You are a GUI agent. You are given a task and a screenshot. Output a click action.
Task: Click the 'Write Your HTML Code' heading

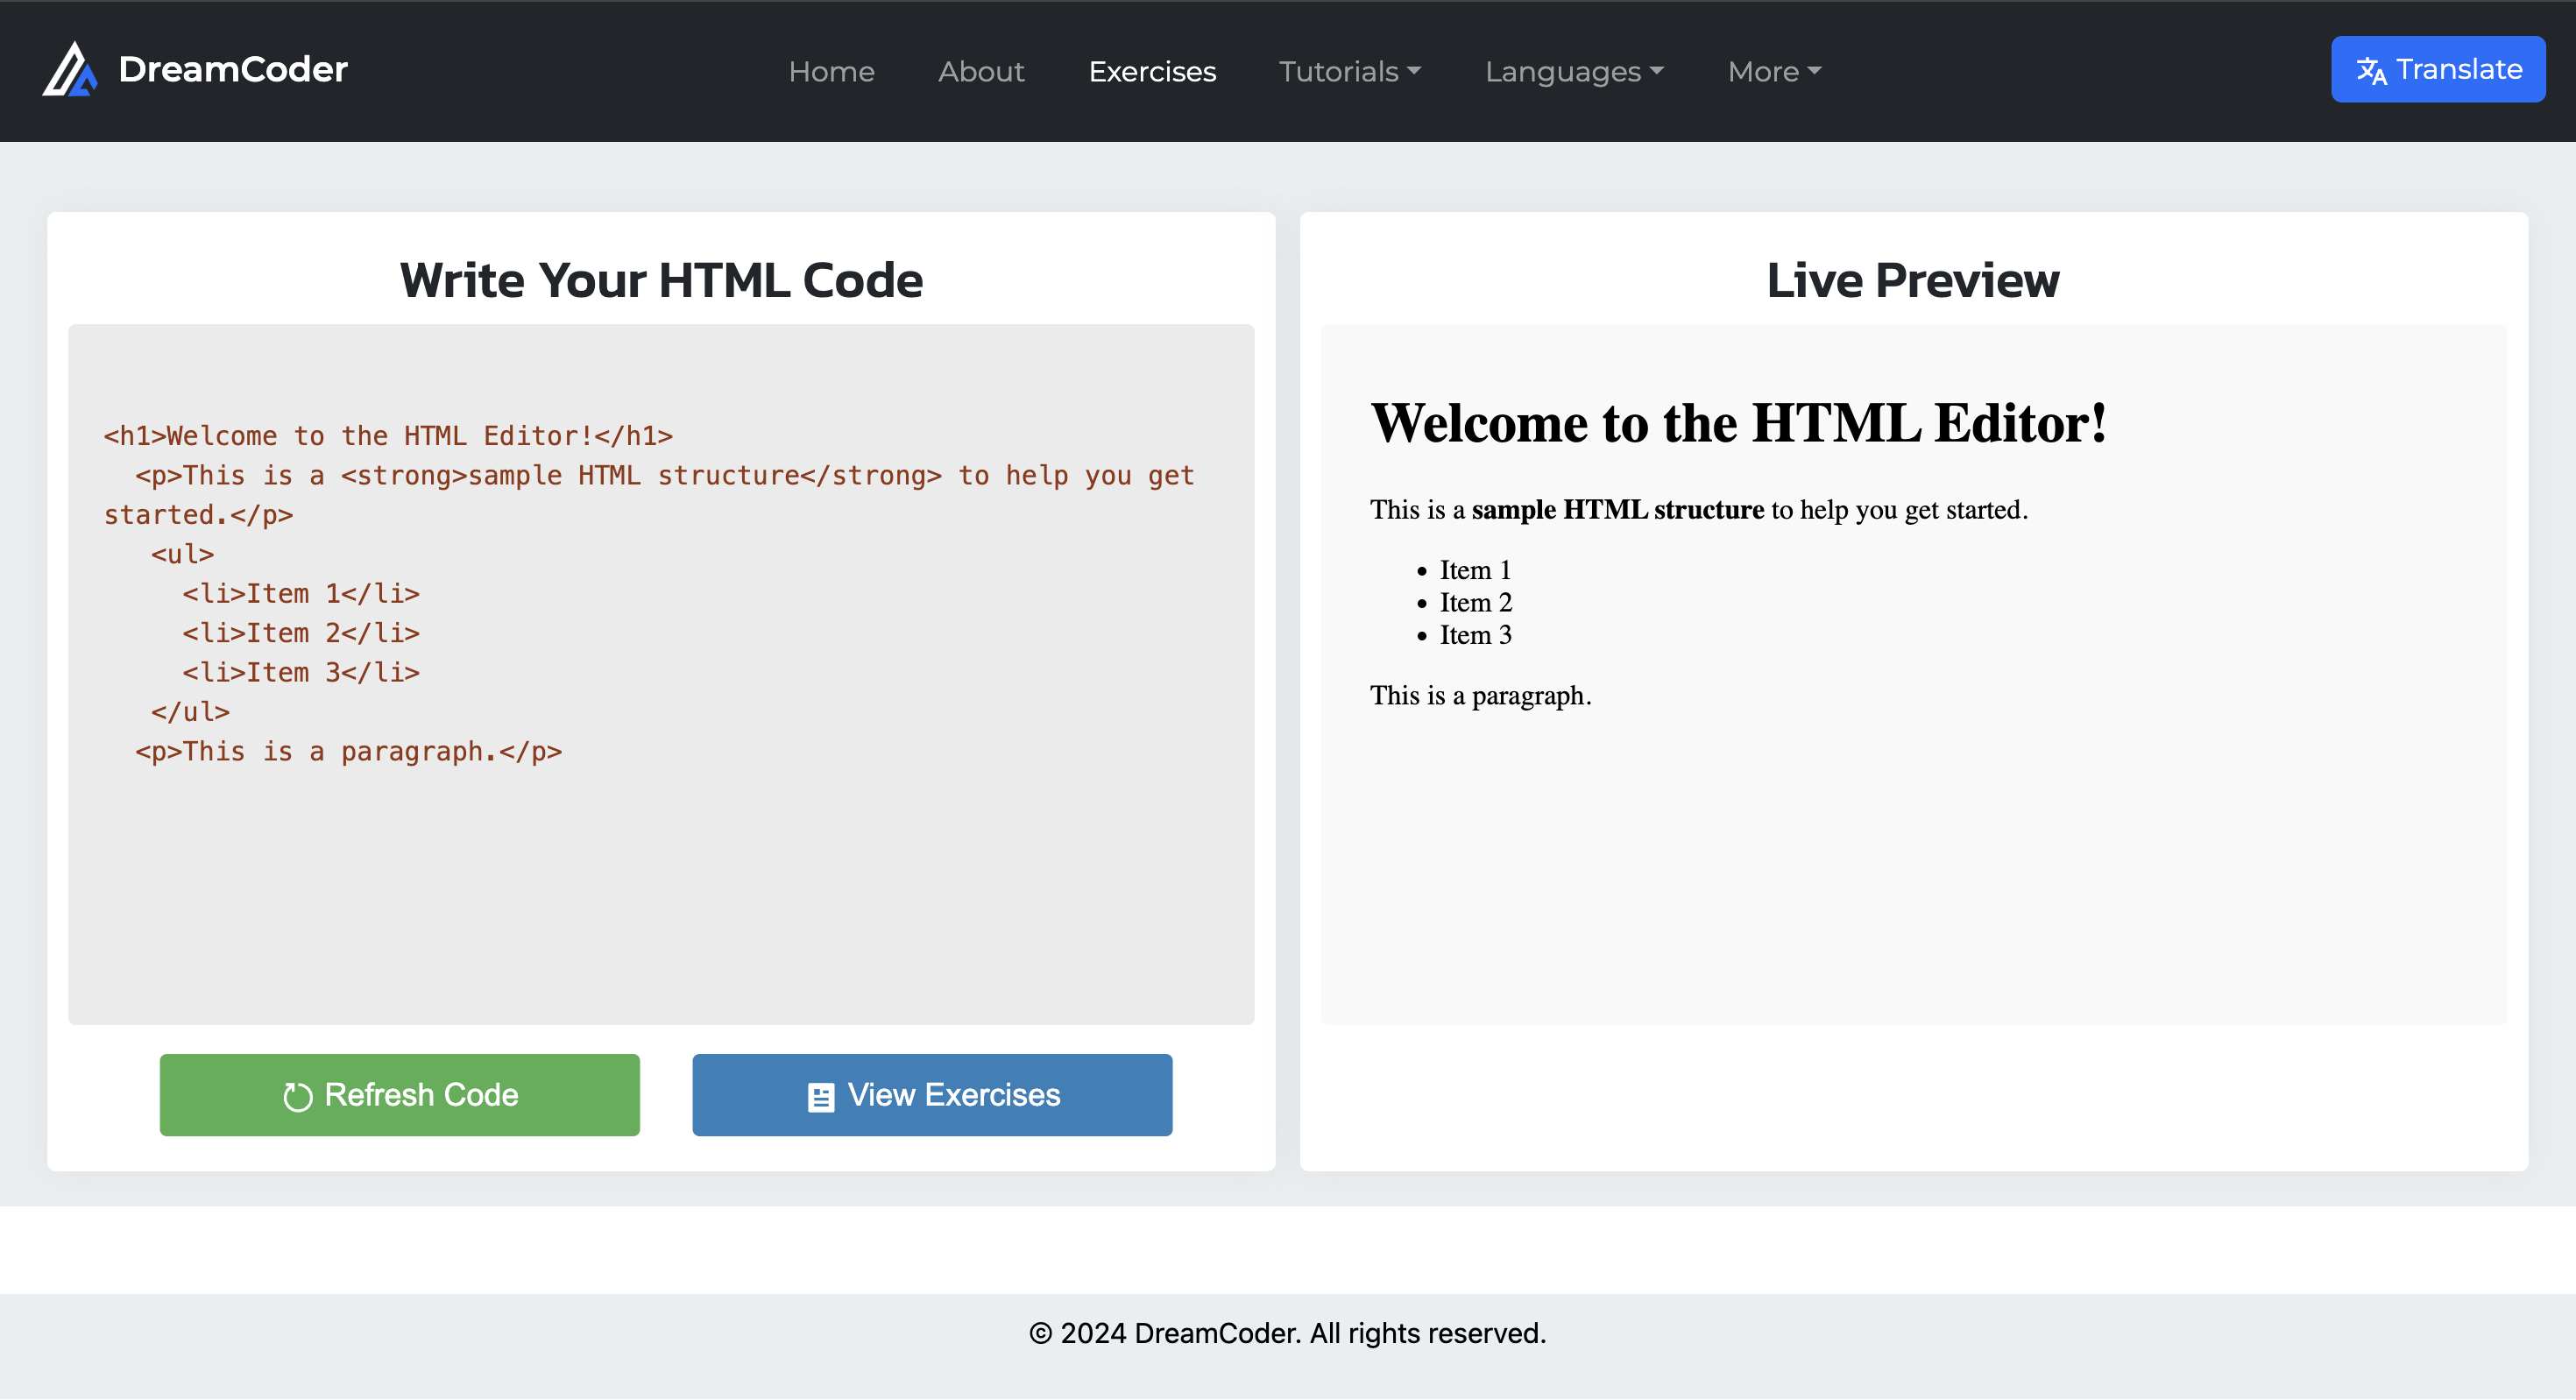661,280
